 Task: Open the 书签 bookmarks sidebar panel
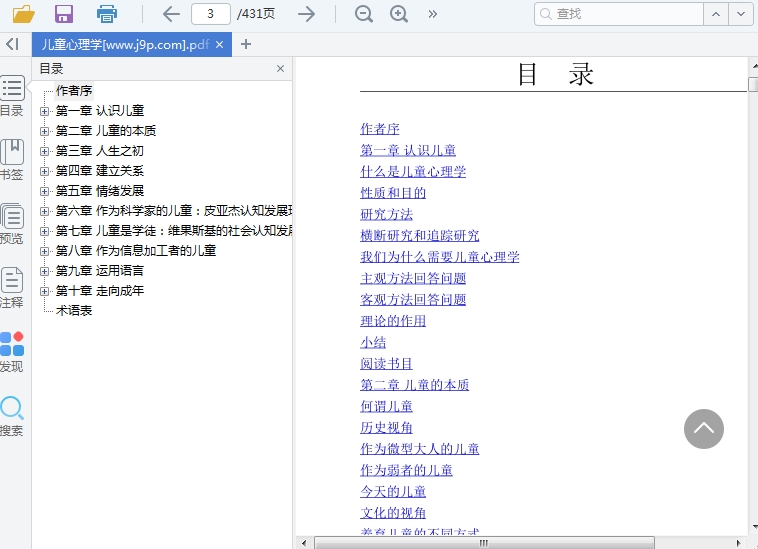point(12,160)
